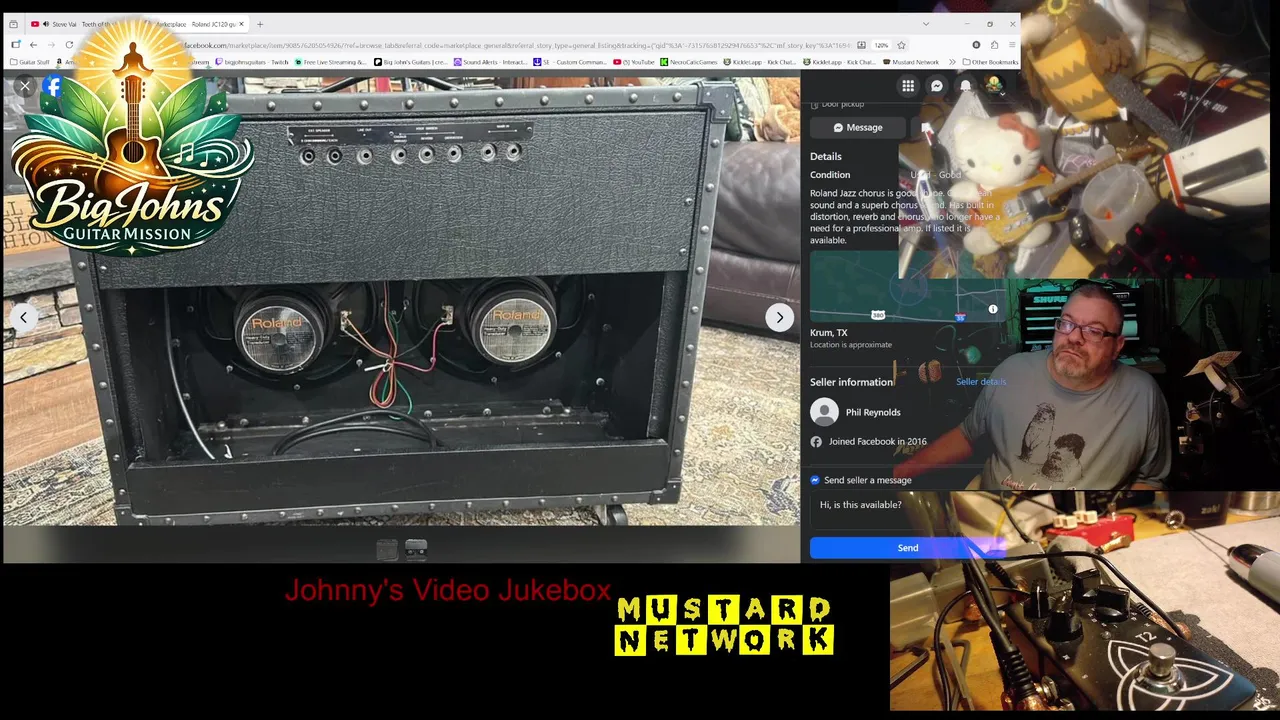Open the notifications bell
Viewport: 1280px width, 720px height.
click(x=965, y=86)
